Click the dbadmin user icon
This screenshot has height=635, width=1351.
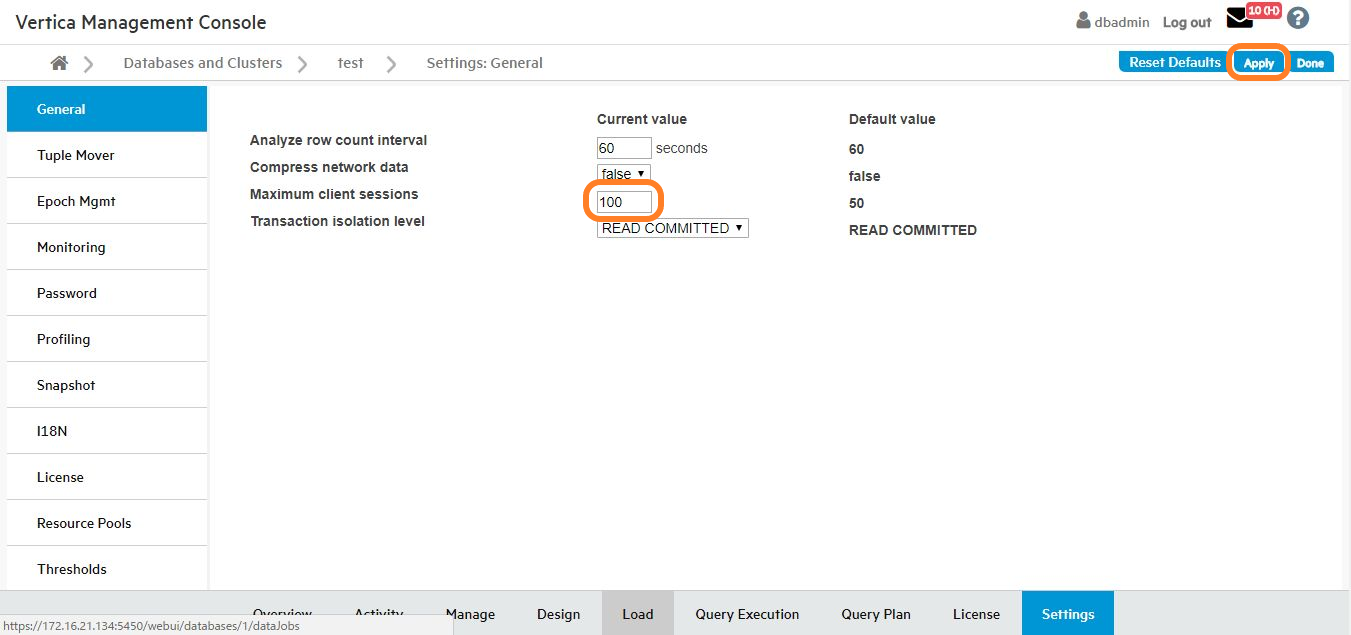pos(1083,21)
